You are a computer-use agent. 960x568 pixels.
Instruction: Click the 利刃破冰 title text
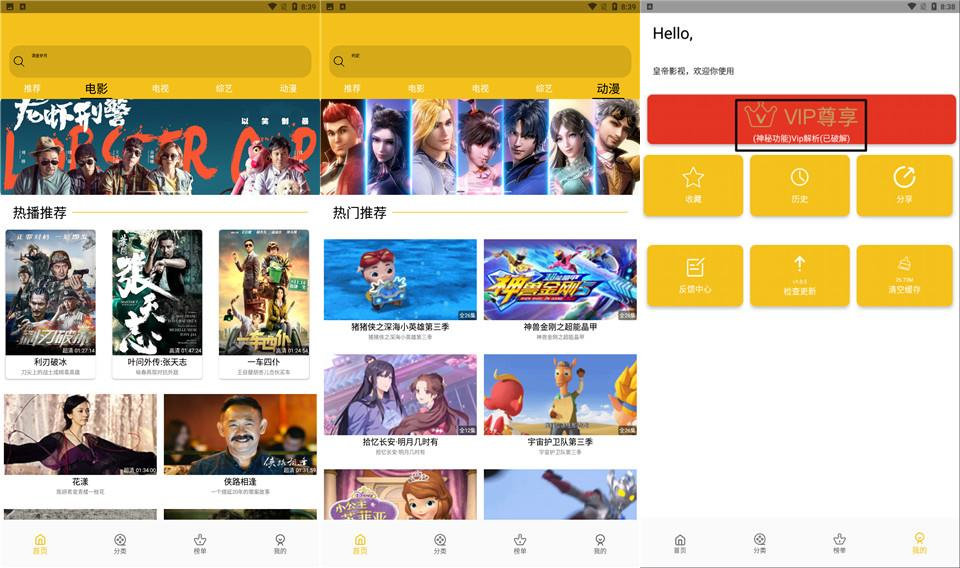pos(50,362)
